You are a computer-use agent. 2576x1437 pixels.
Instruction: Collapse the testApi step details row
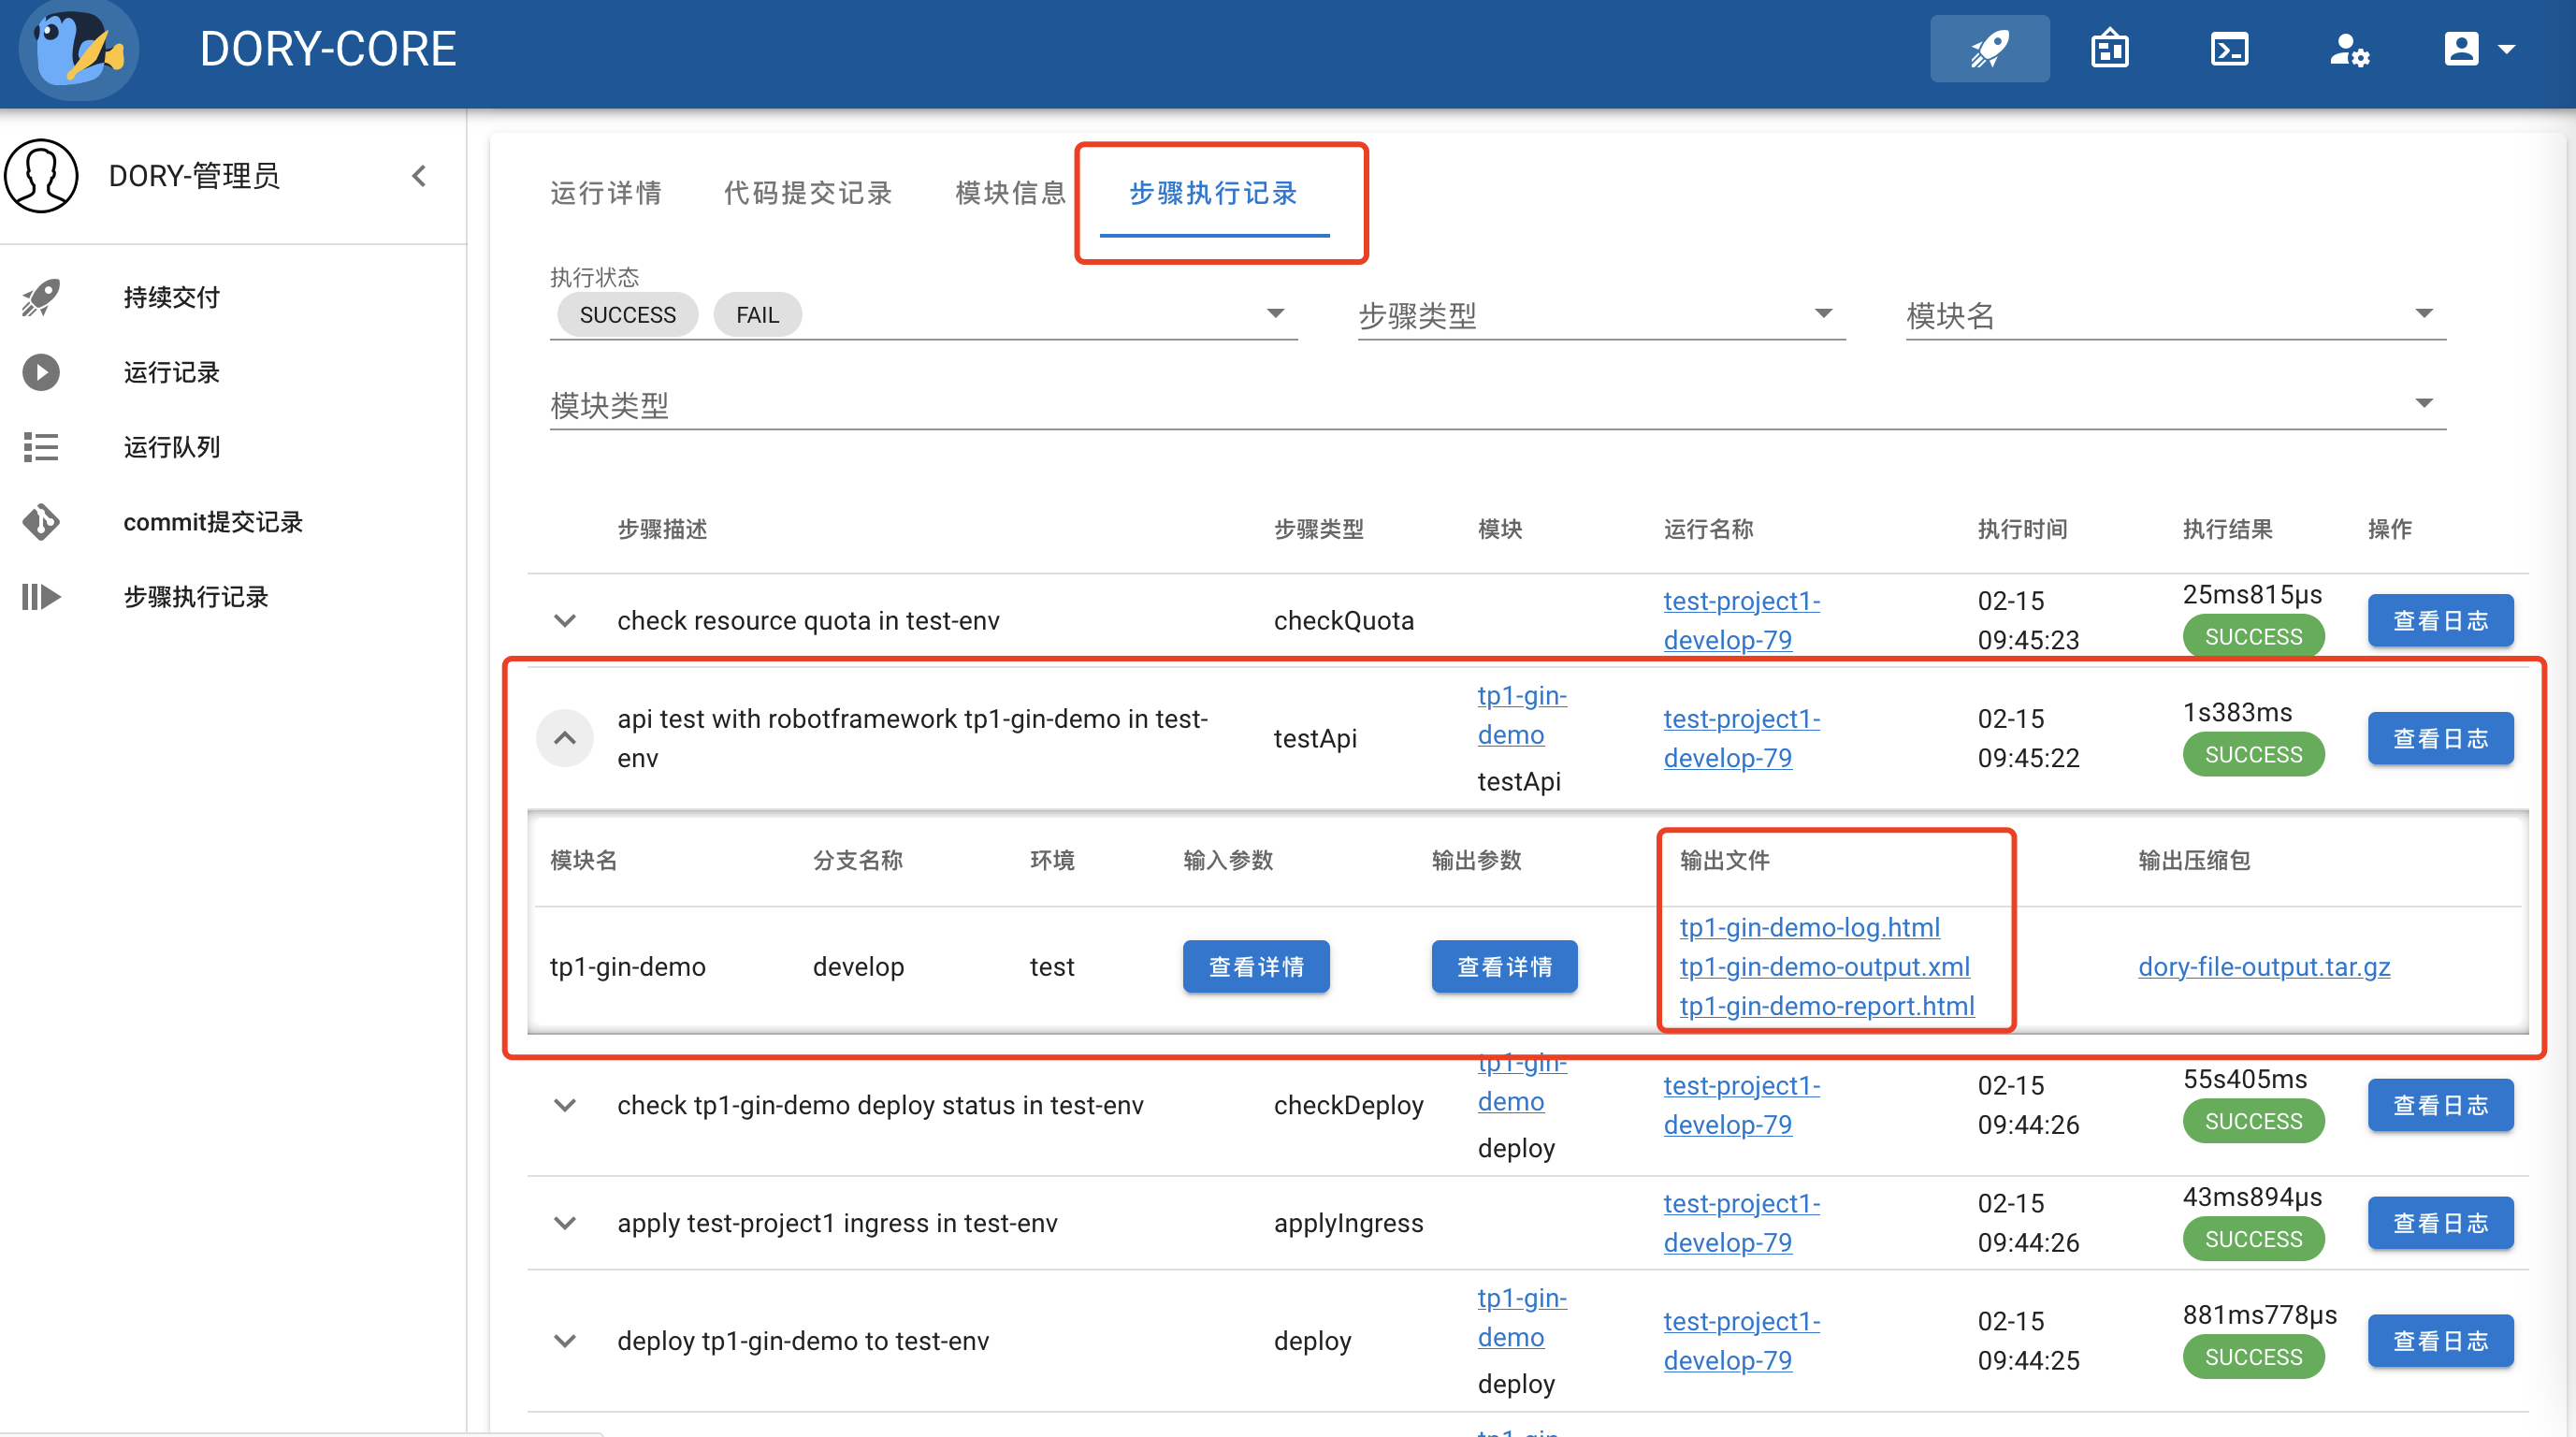pos(564,738)
